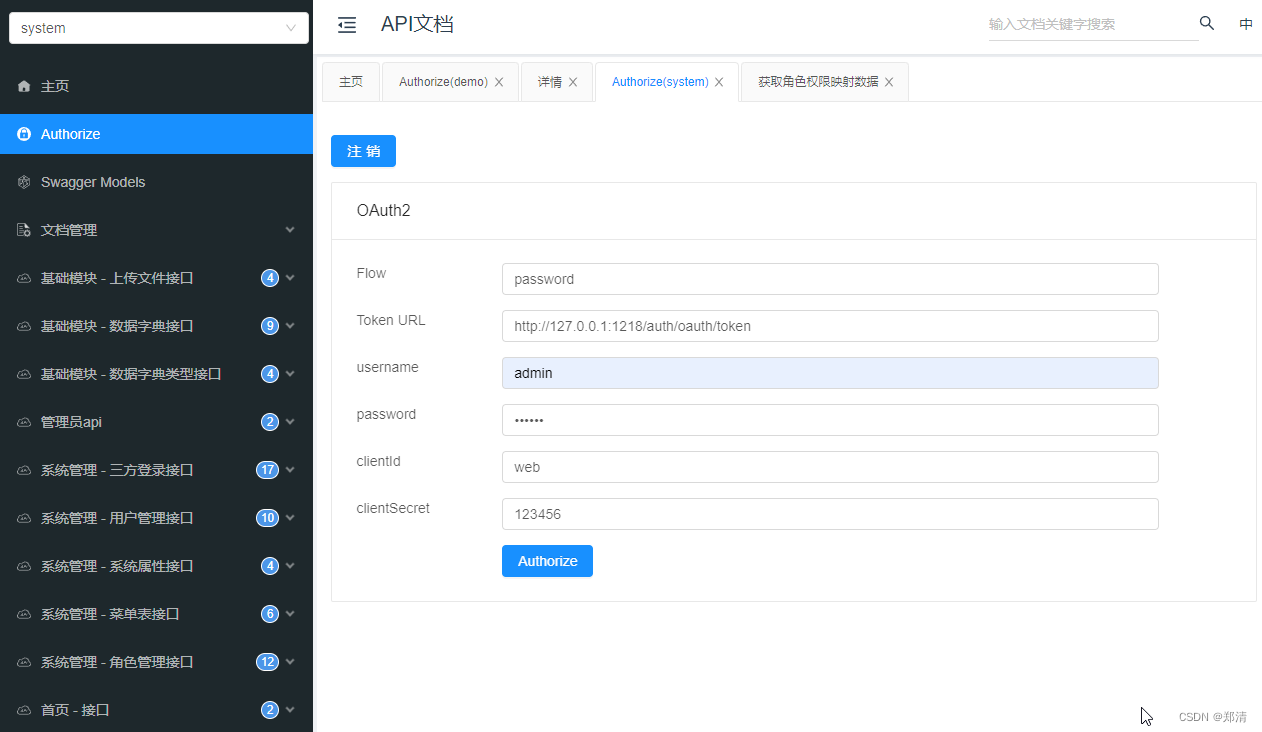
Task: Click the blue Authorize submit button
Action: [547, 561]
